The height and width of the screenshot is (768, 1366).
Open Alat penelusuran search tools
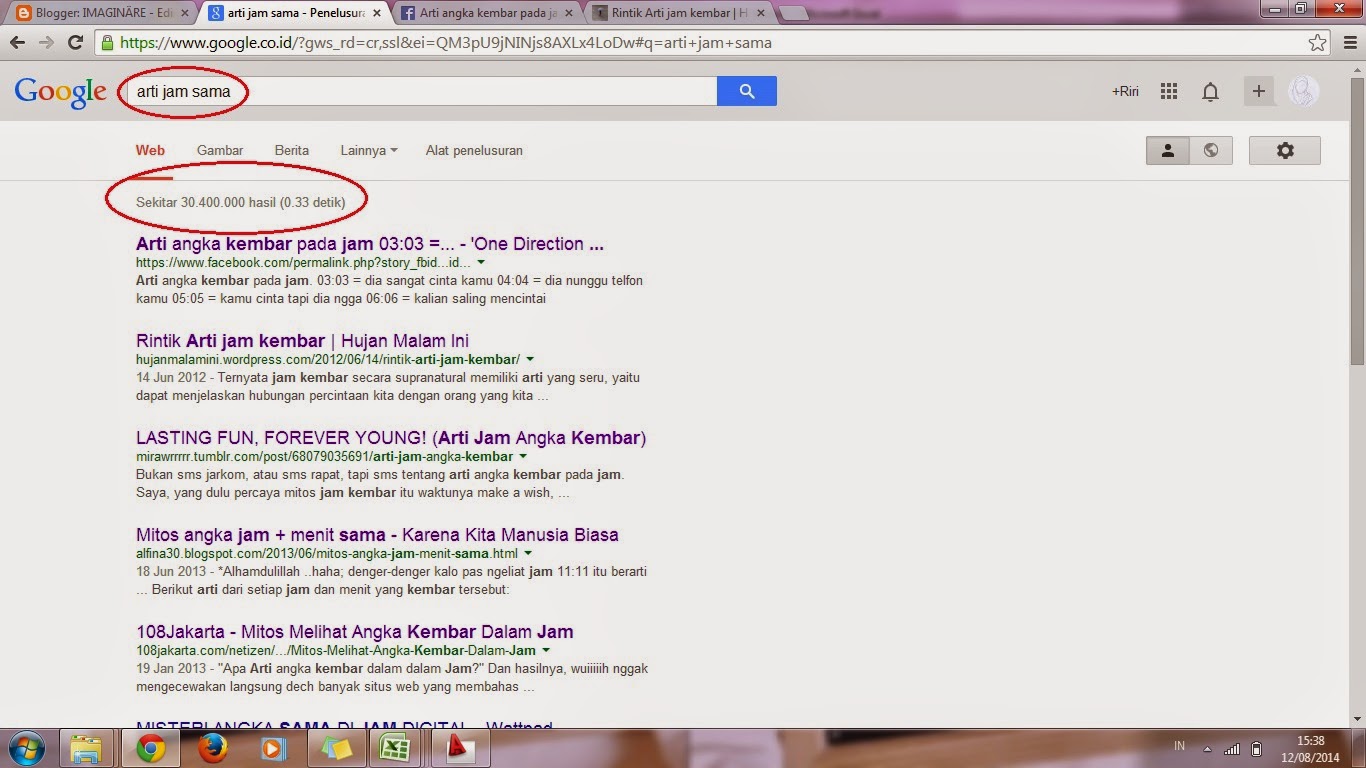pyautogui.click(x=474, y=150)
